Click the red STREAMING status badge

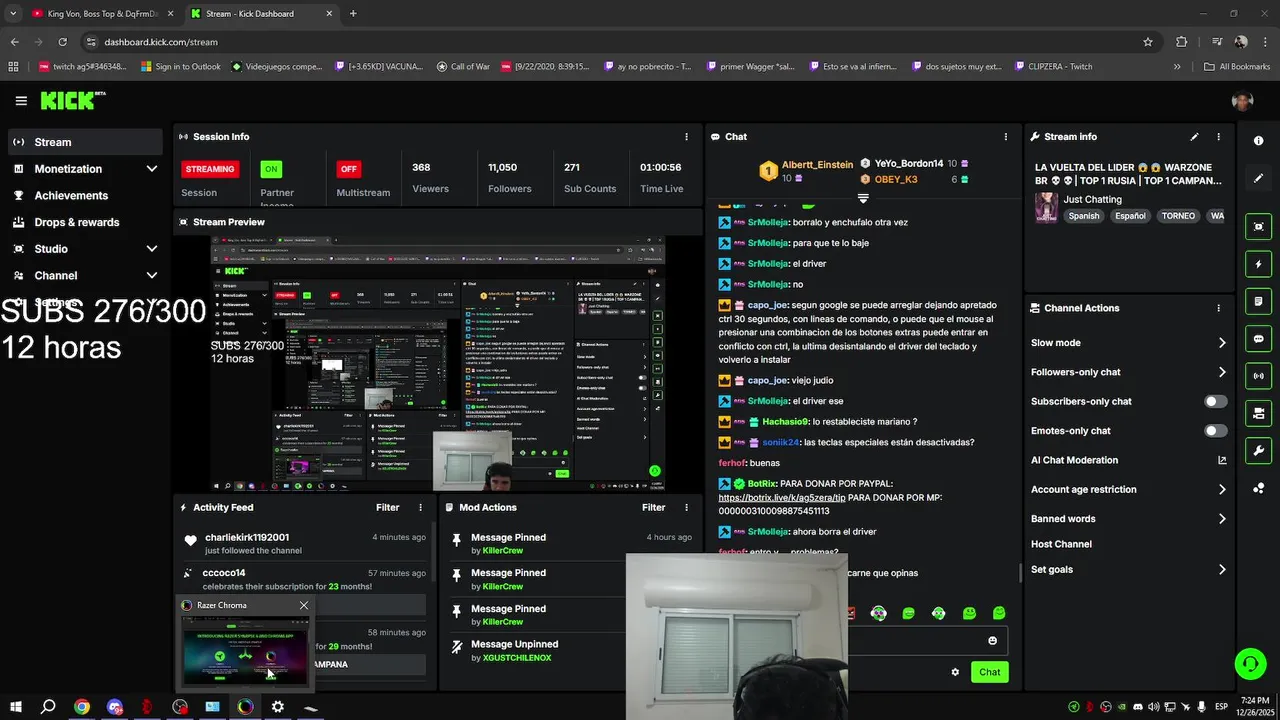pos(210,169)
